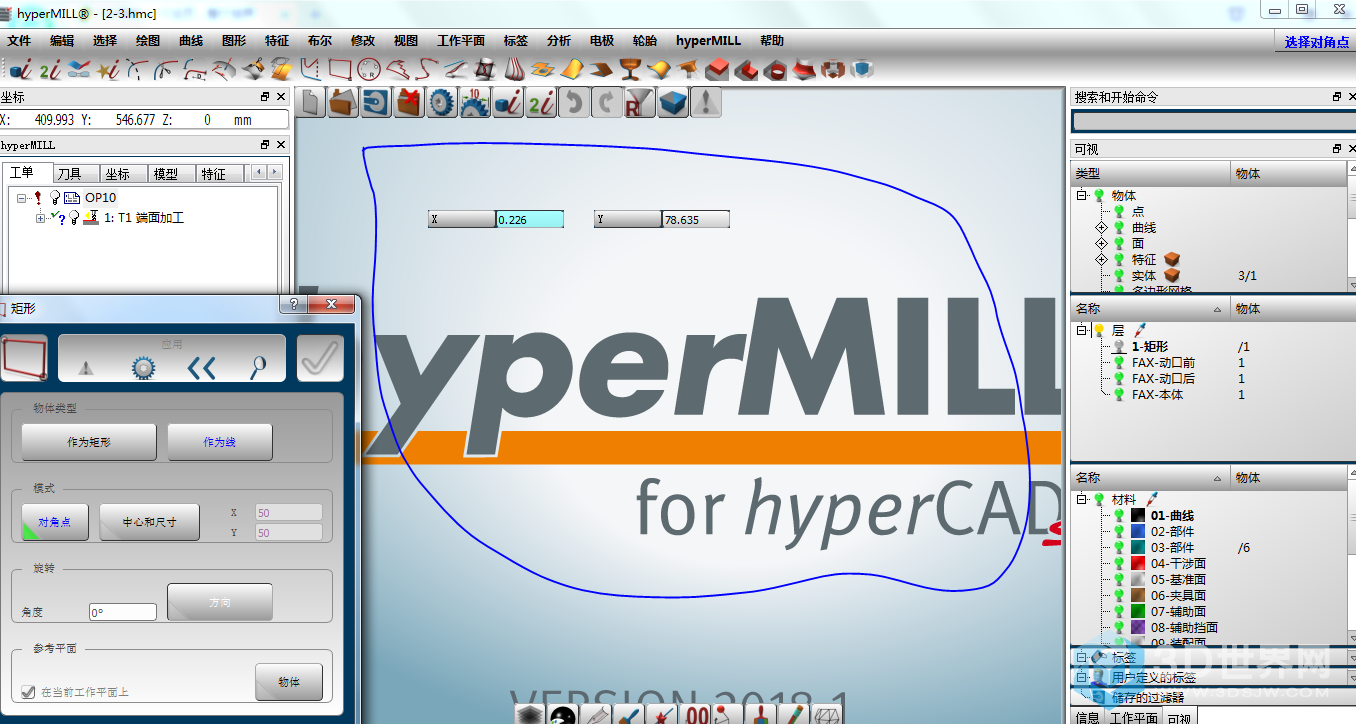Collapse the 层 layers tree node

[x=1082, y=330]
